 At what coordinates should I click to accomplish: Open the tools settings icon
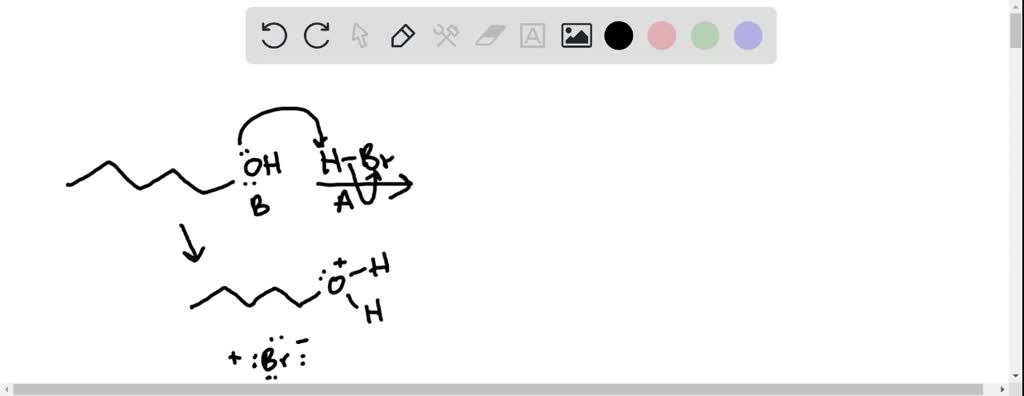click(x=446, y=35)
